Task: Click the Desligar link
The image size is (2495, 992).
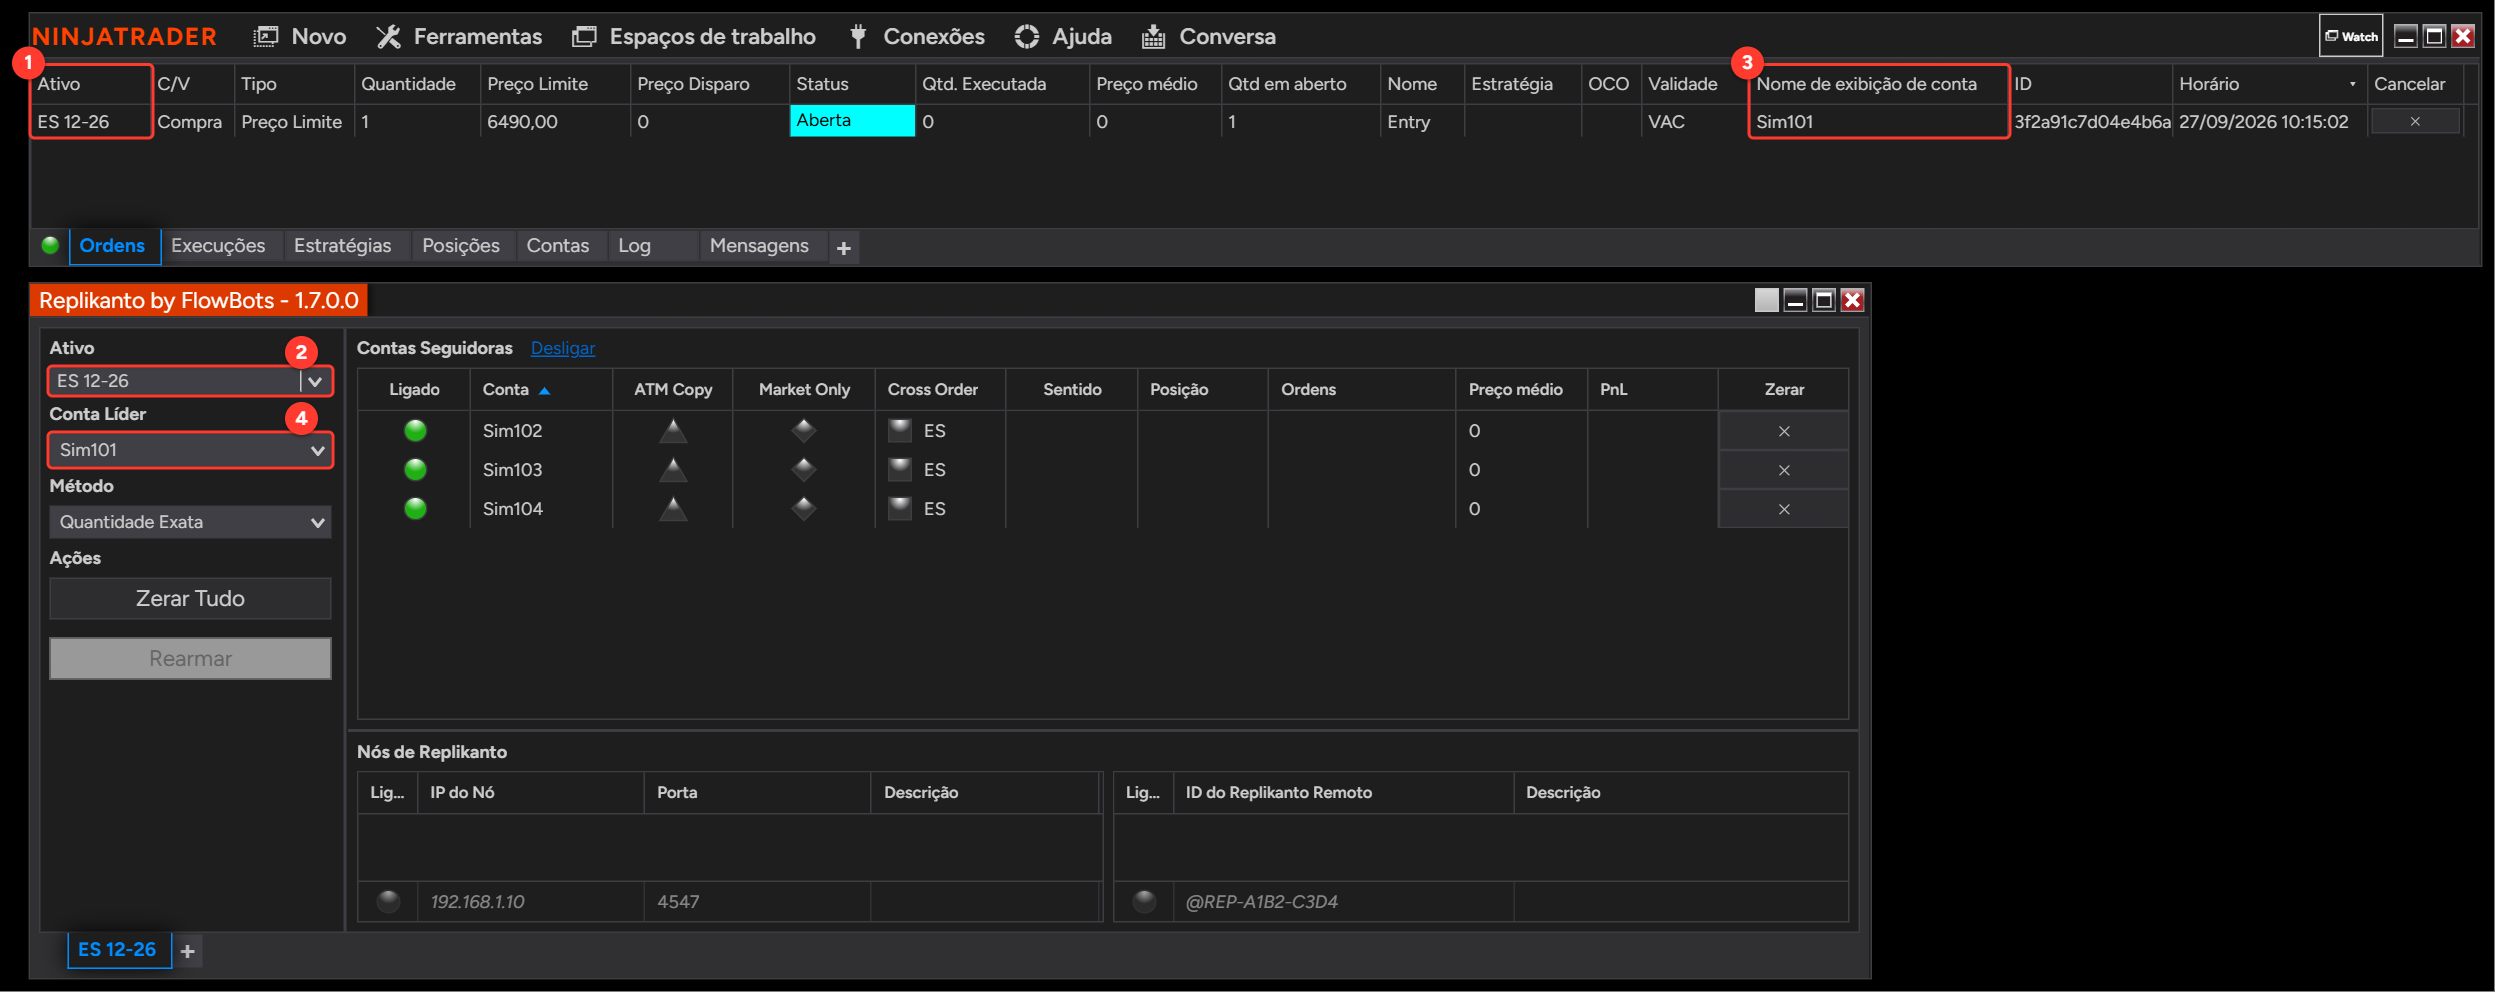Action: point(563,348)
